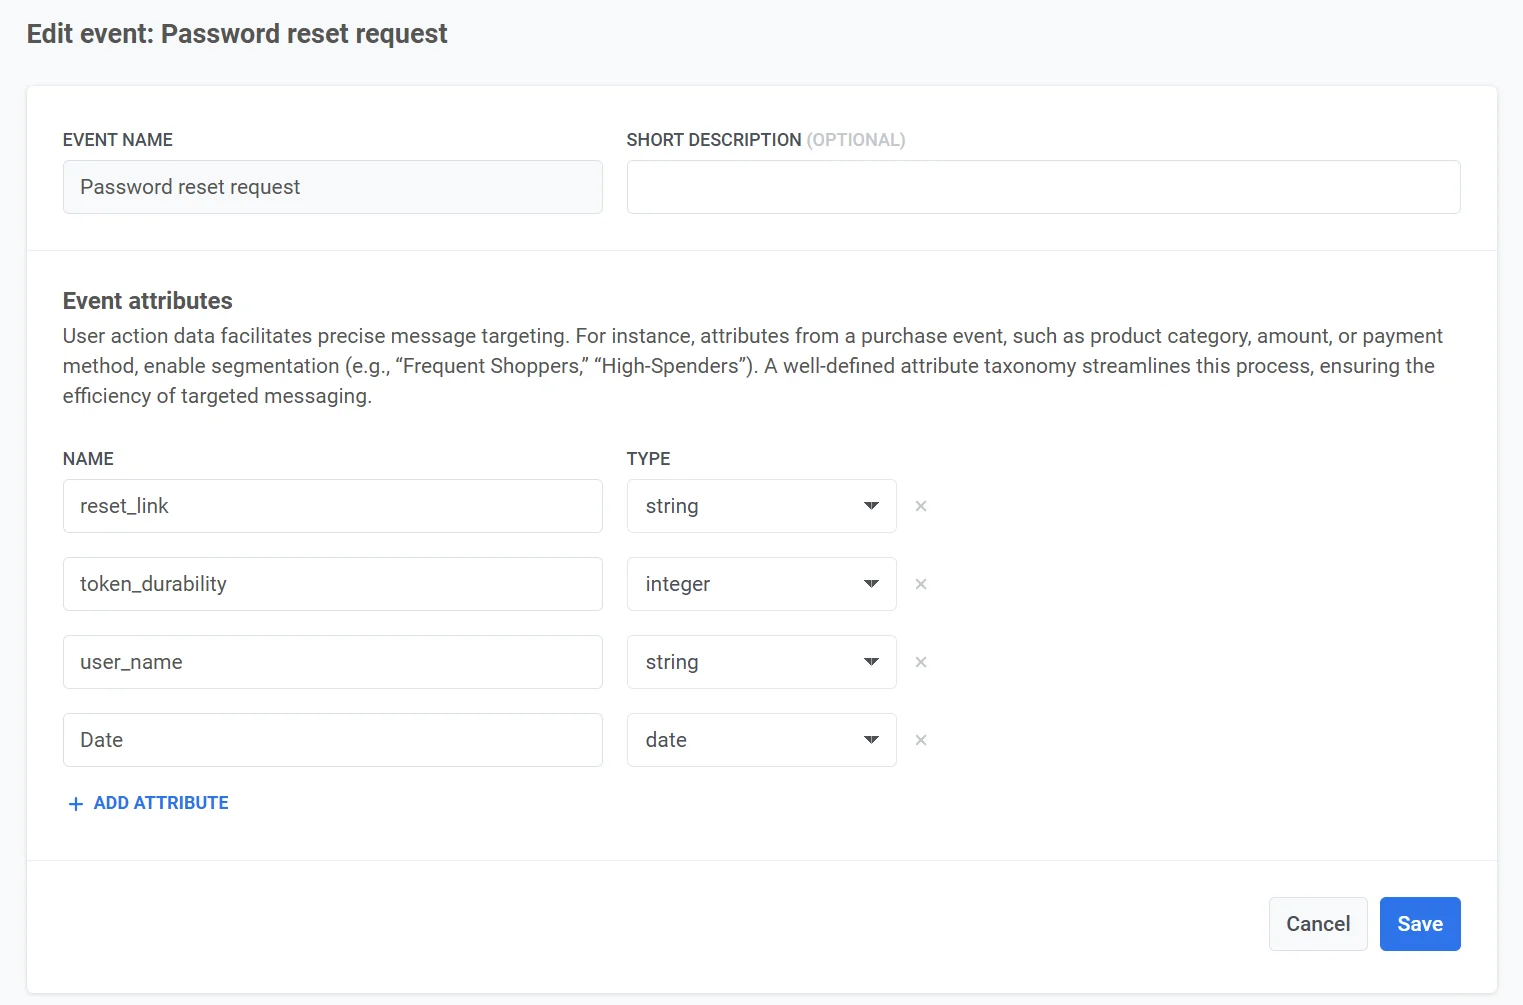Click the optional SHORT DESCRIPTION field
Viewport: 1523px width, 1005px height.
tap(1043, 187)
